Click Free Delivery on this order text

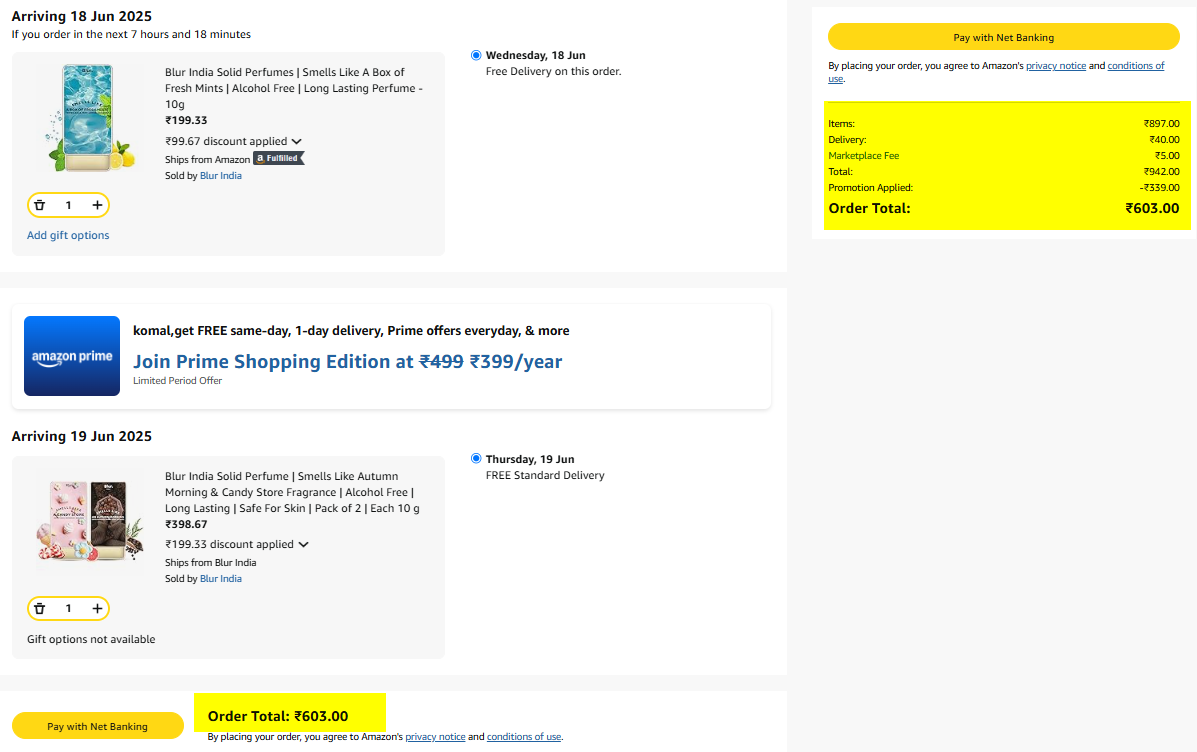pos(553,71)
